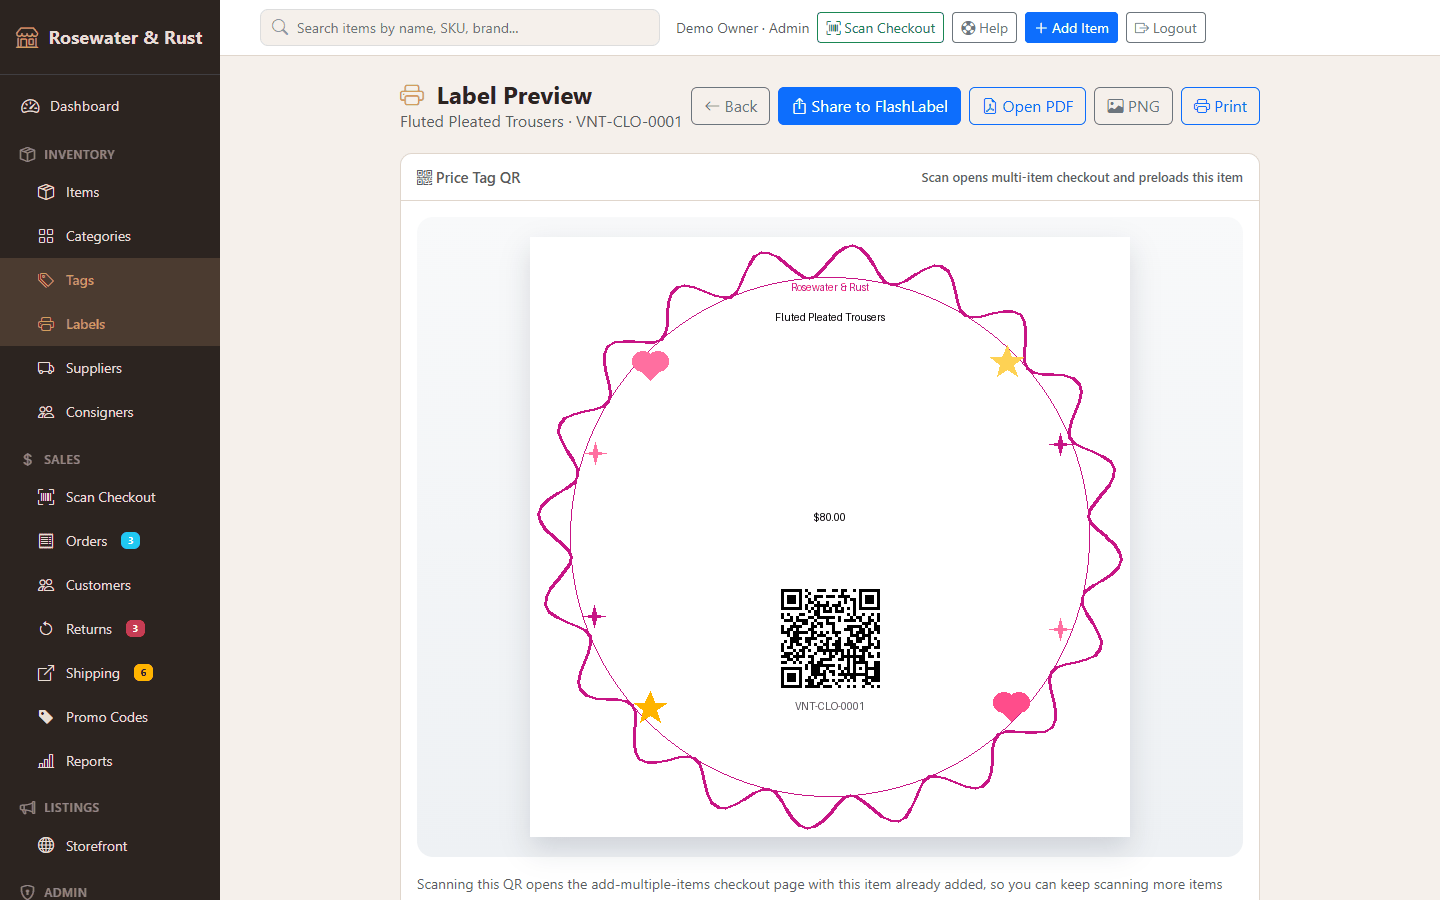
Task: Click the Add Item button
Action: [1071, 28]
